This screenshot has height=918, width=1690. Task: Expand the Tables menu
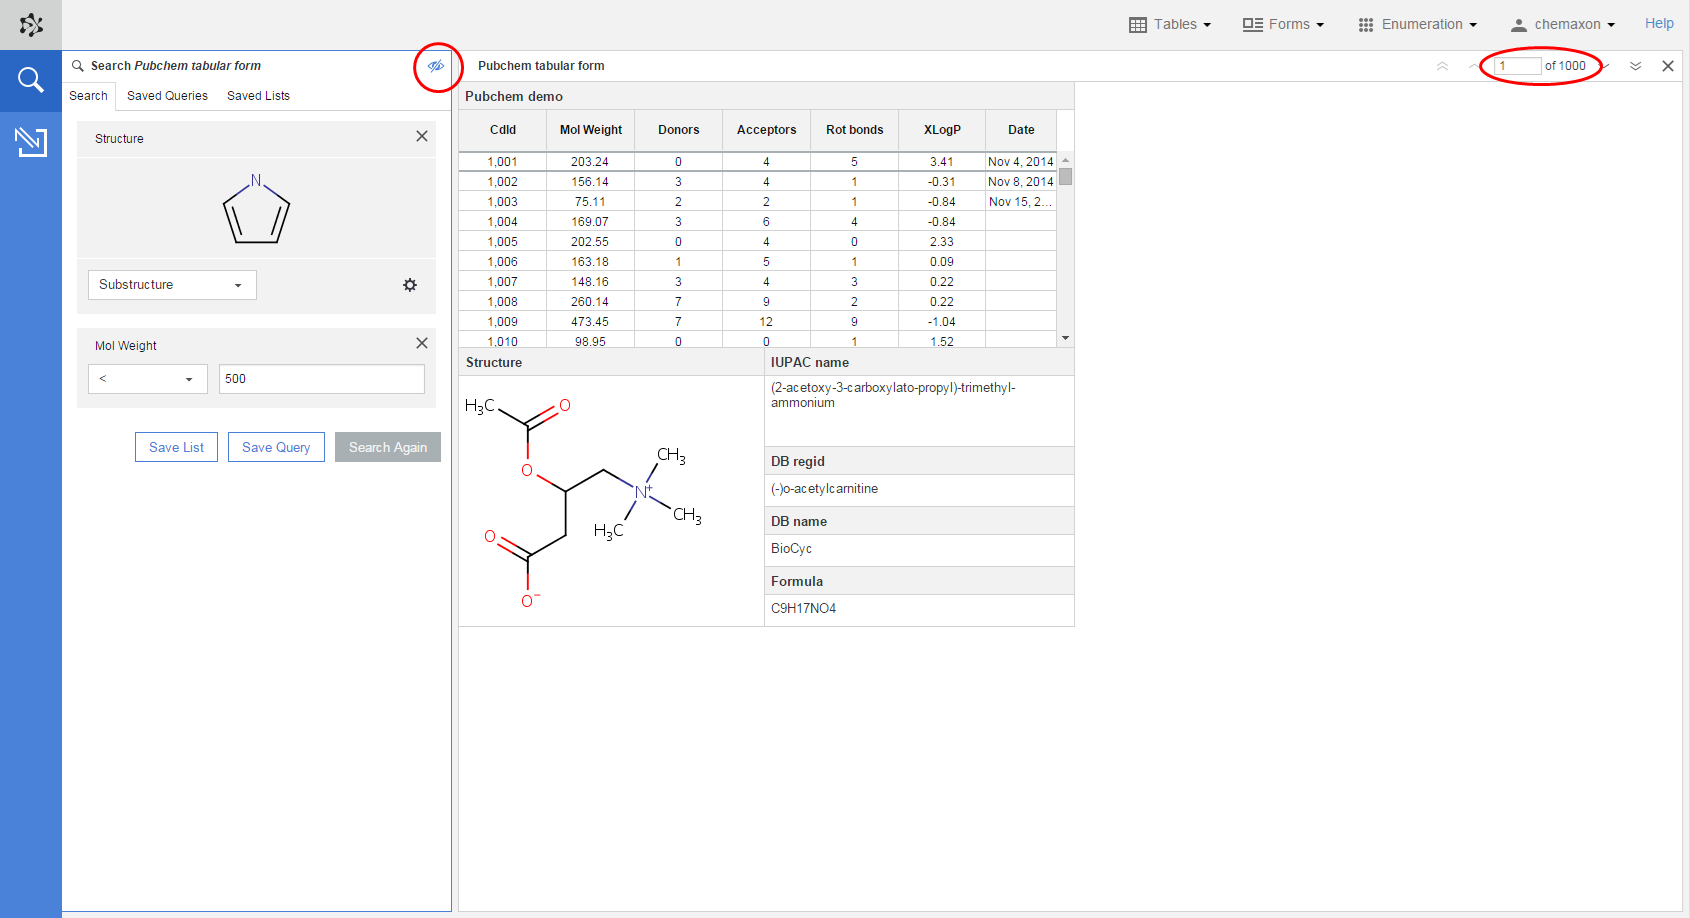pos(1170,24)
